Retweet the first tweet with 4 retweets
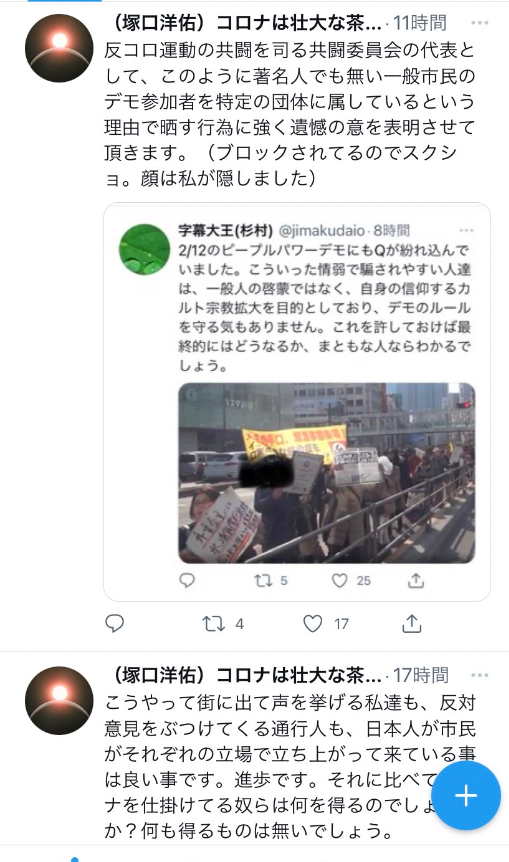This screenshot has width=509, height=862. (213, 623)
